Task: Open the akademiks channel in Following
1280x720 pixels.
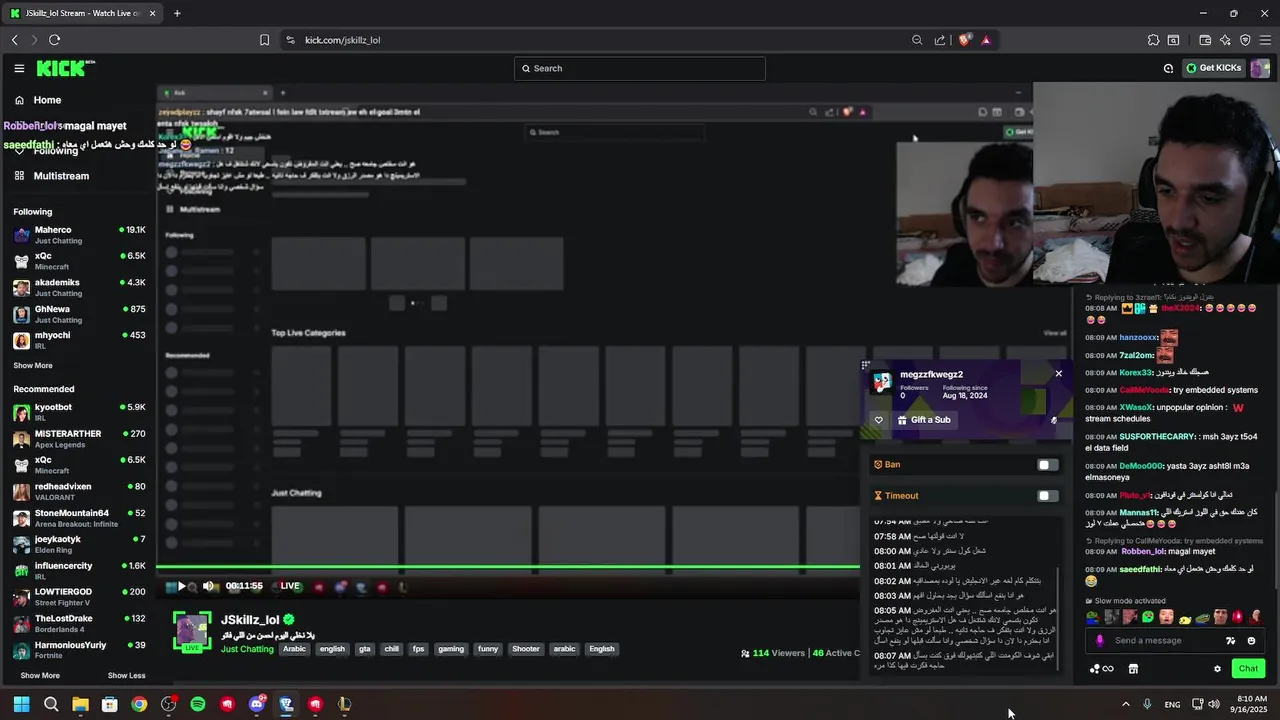Action: [78, 288]
